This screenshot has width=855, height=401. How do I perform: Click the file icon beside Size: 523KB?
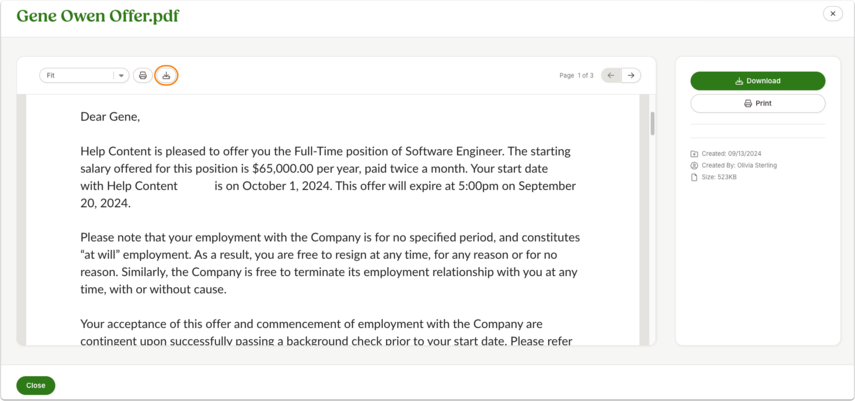(694, 177)
